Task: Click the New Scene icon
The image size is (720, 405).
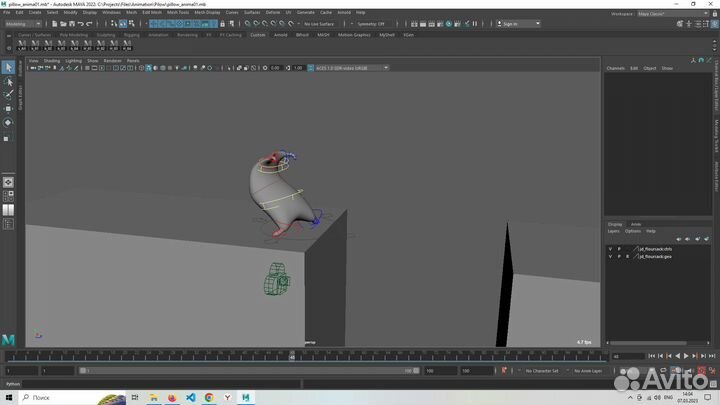Action: pyautogui.click(x=54, y=24)
